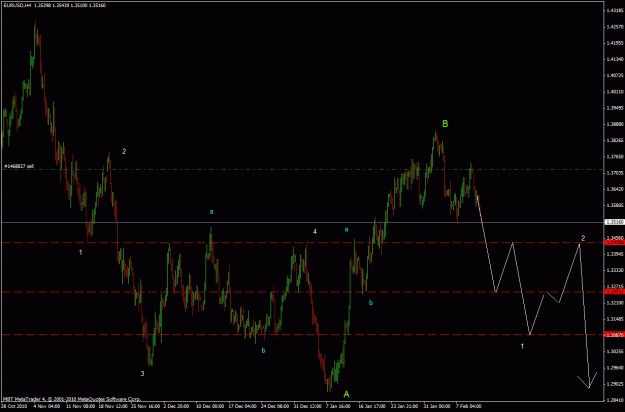The height and width of the screenshot is (412, 625).
Task: Click the 1.39495 price axis label
Action: point(615,108)
